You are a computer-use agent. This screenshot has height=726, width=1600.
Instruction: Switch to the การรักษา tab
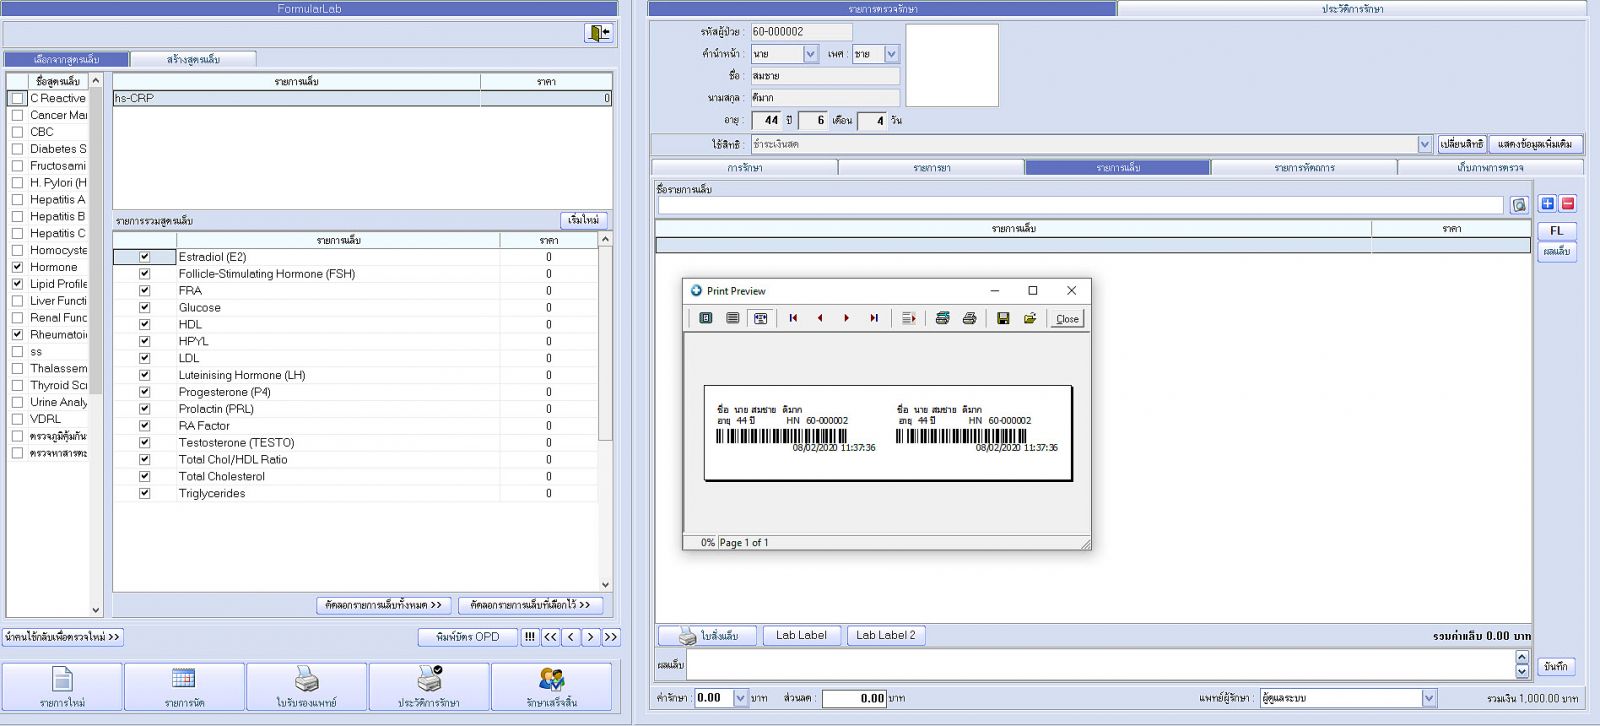745,168
